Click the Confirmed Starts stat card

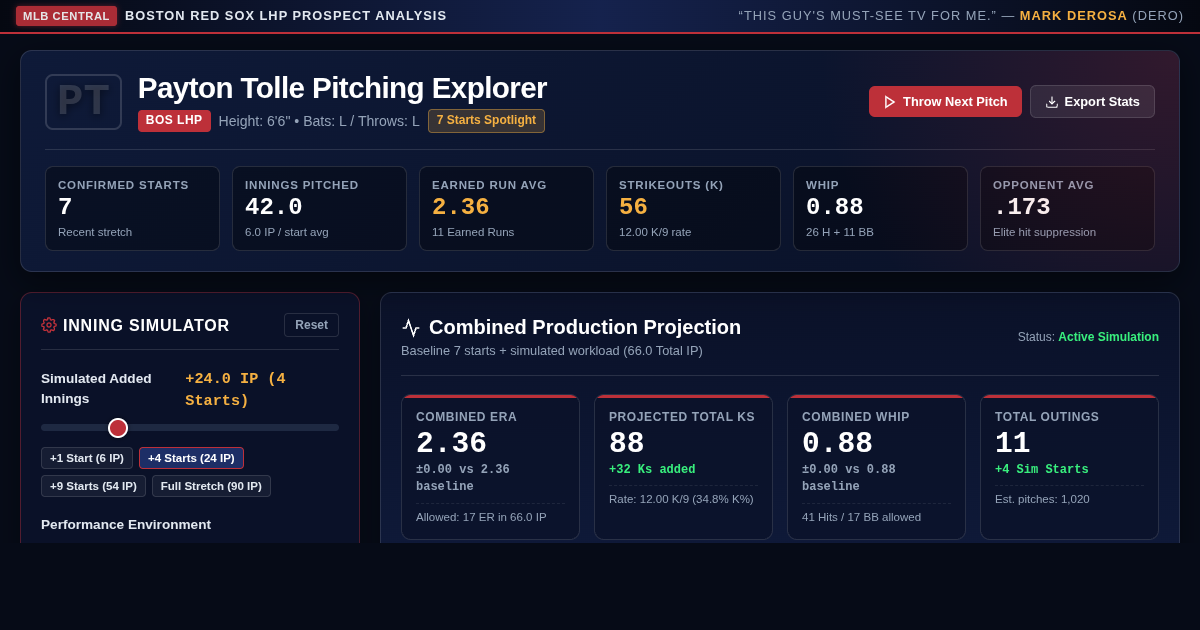[132, 208]
